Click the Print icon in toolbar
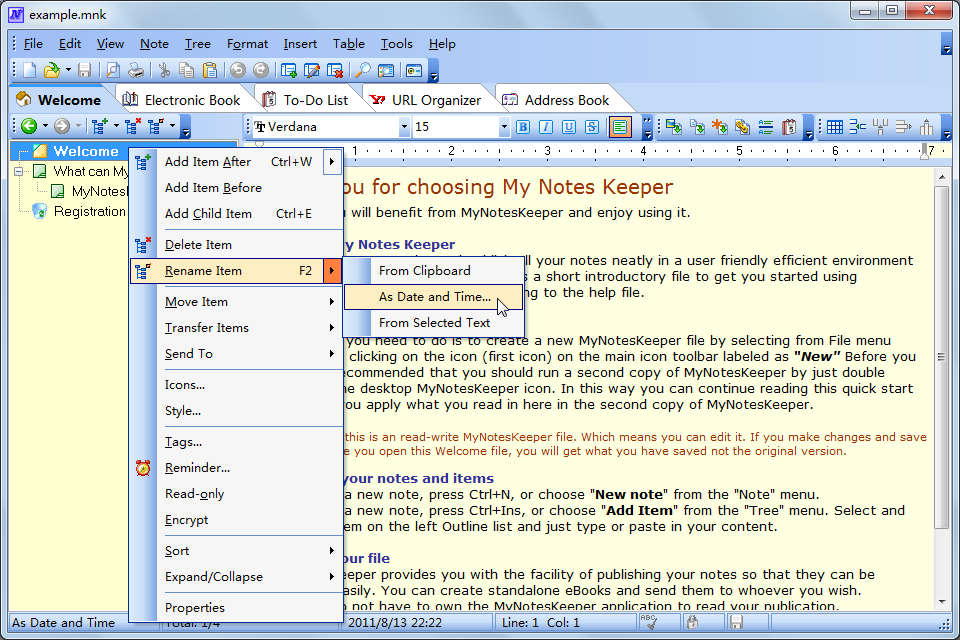The image size is (960, 640). pos(136,70)
